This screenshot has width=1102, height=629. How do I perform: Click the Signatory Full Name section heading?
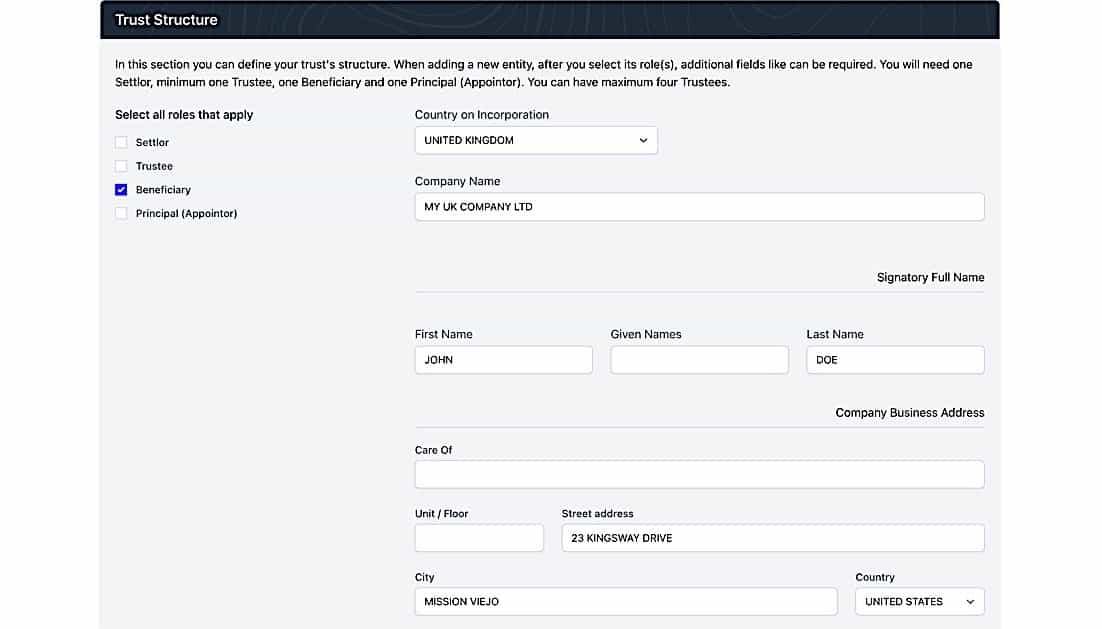tap(930, 277)
